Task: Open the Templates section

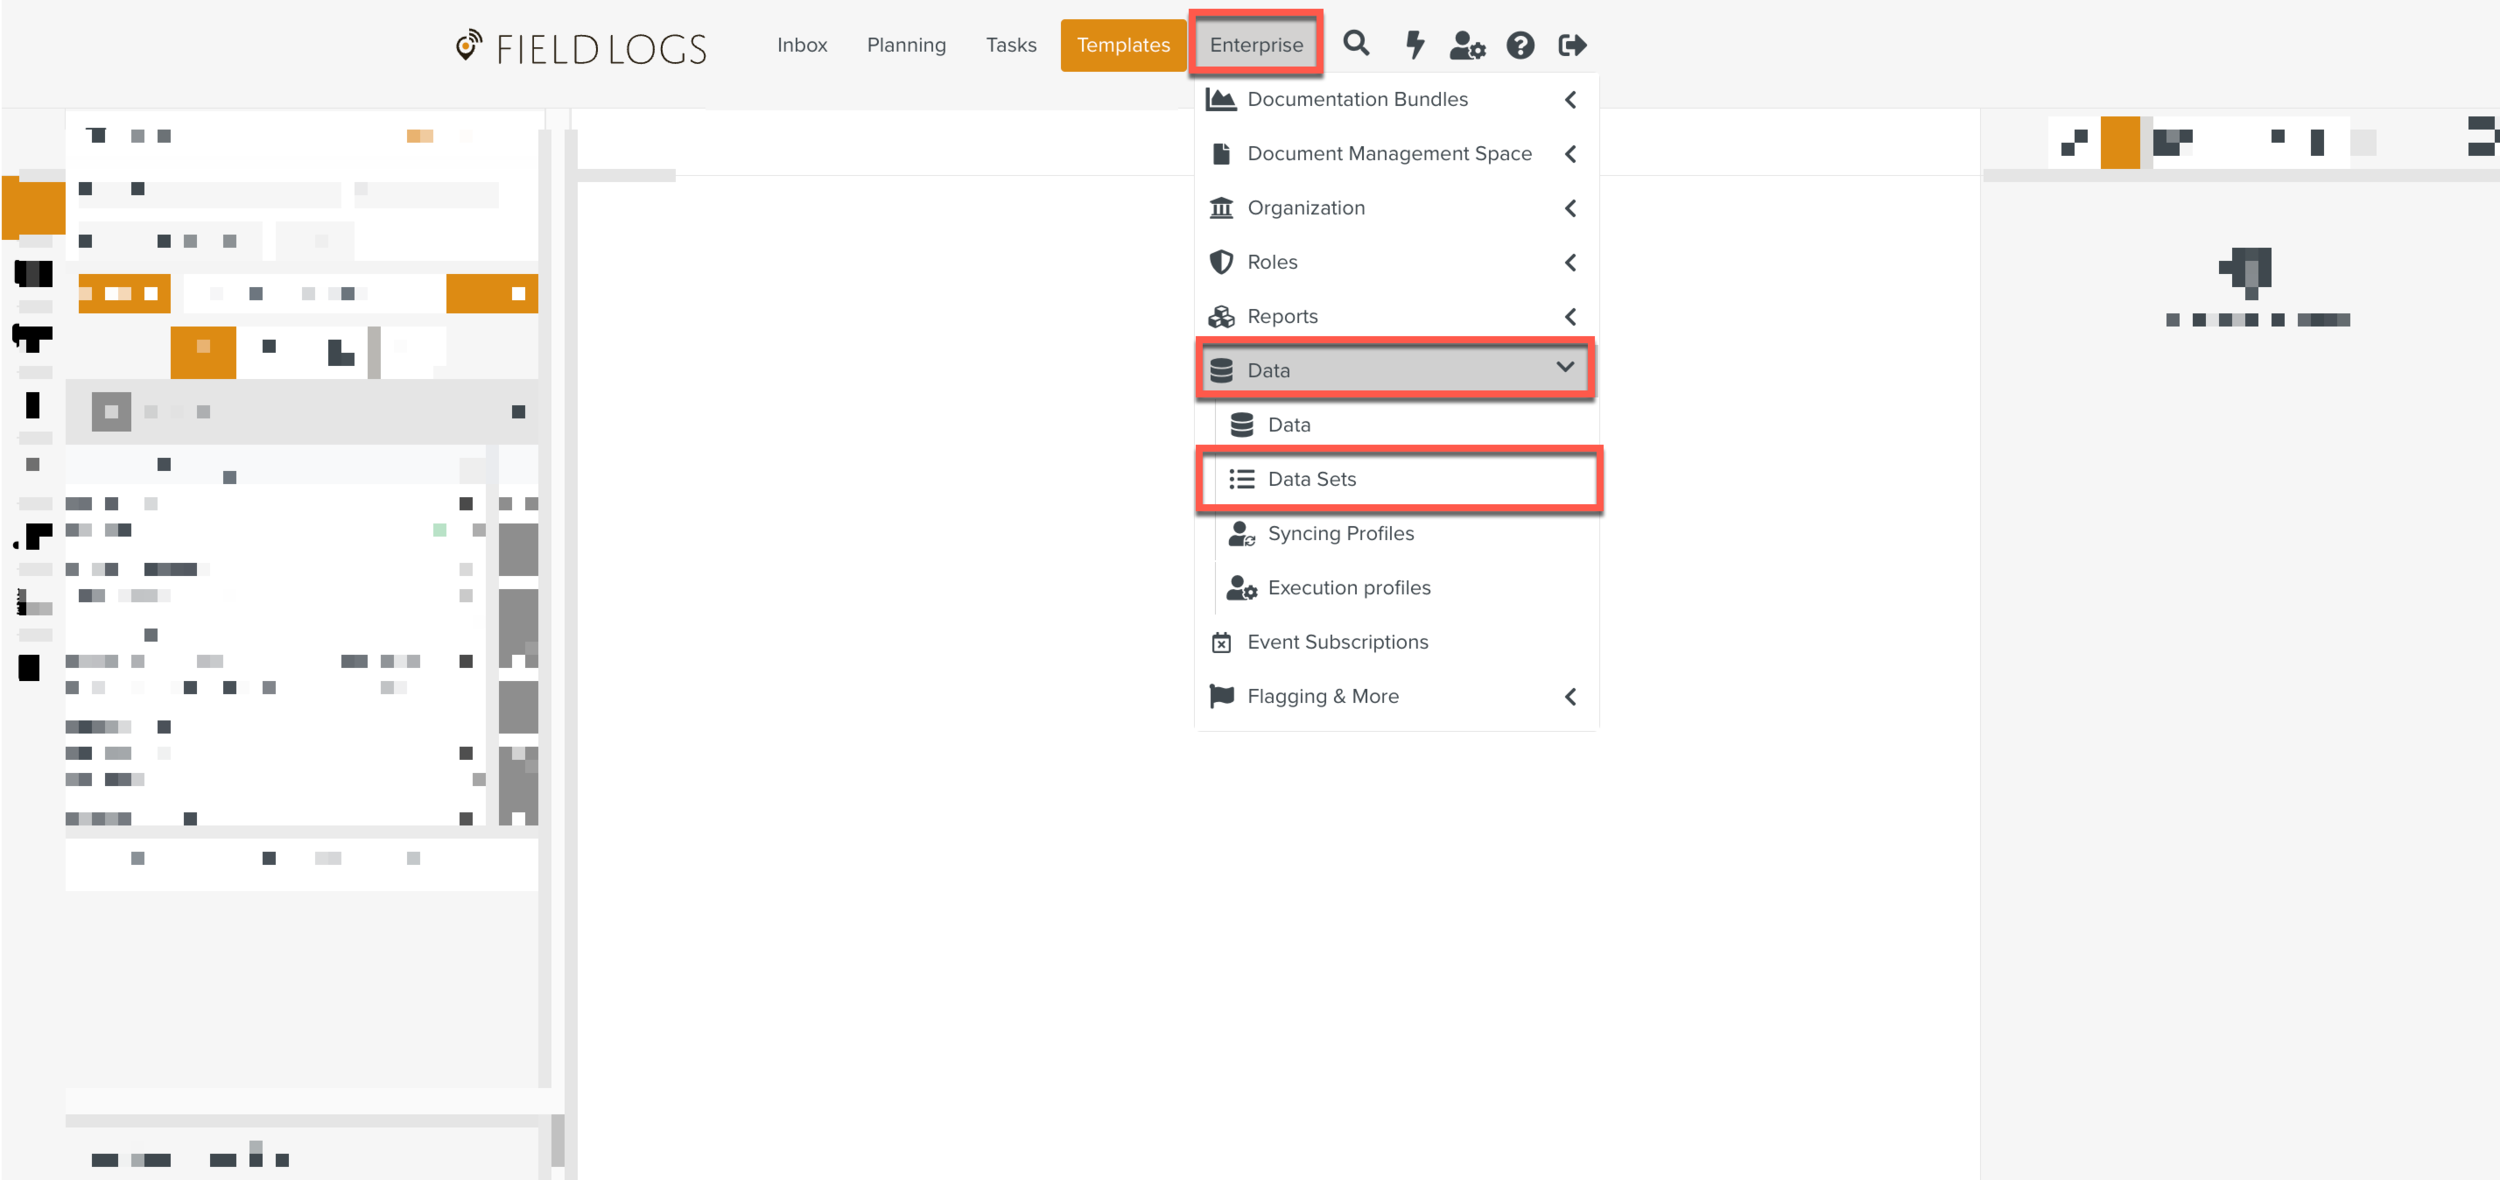Action: (1122, 45)
